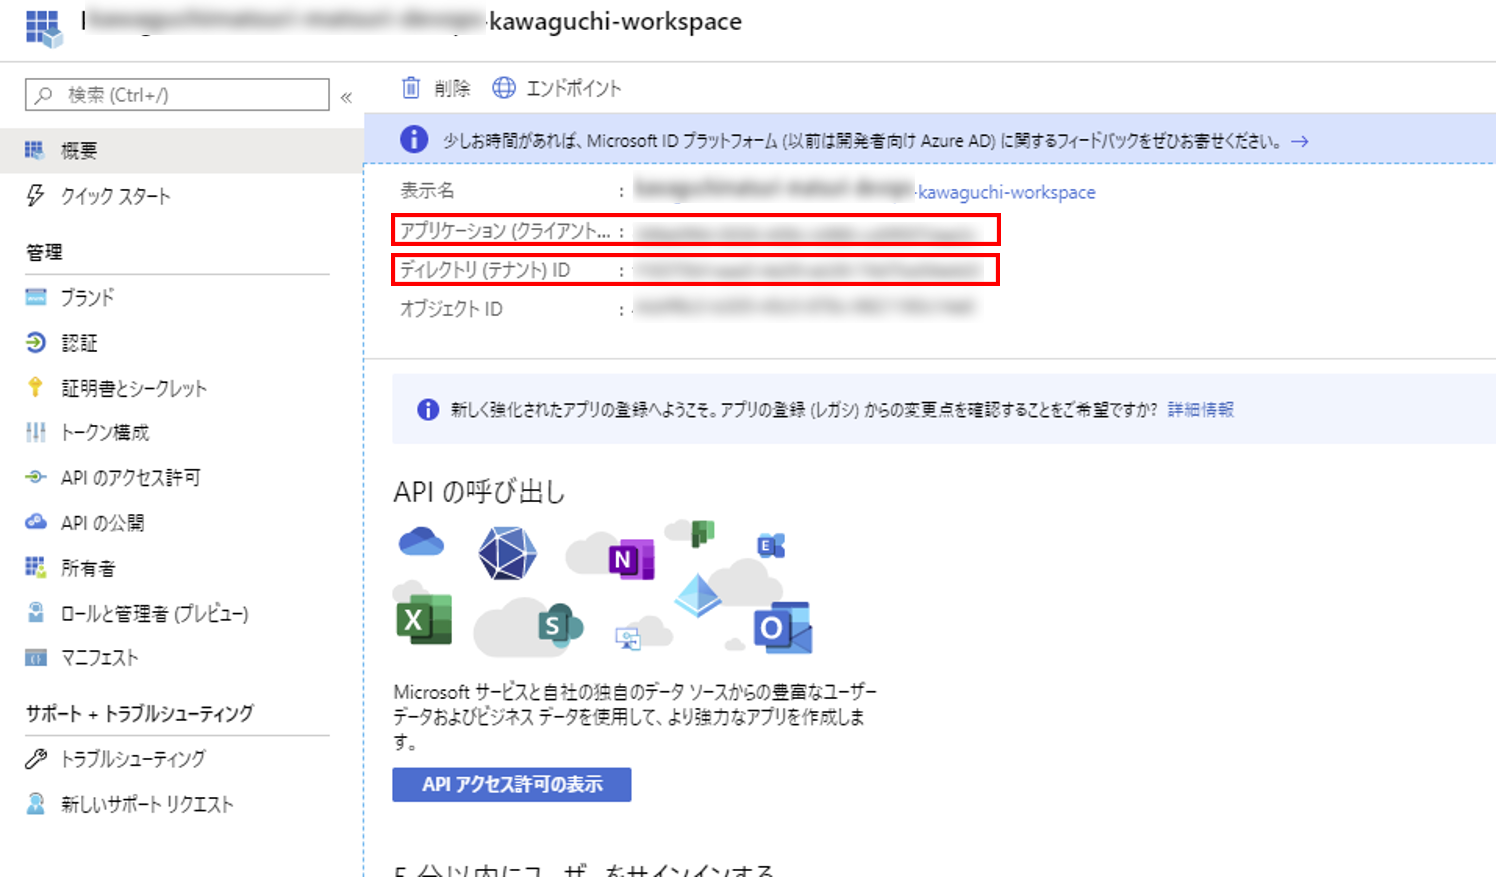Viewport: 1496px width, 877px height.
Task: Open トラブルシューティング wrench item
Action: click(x=132, y=759)
